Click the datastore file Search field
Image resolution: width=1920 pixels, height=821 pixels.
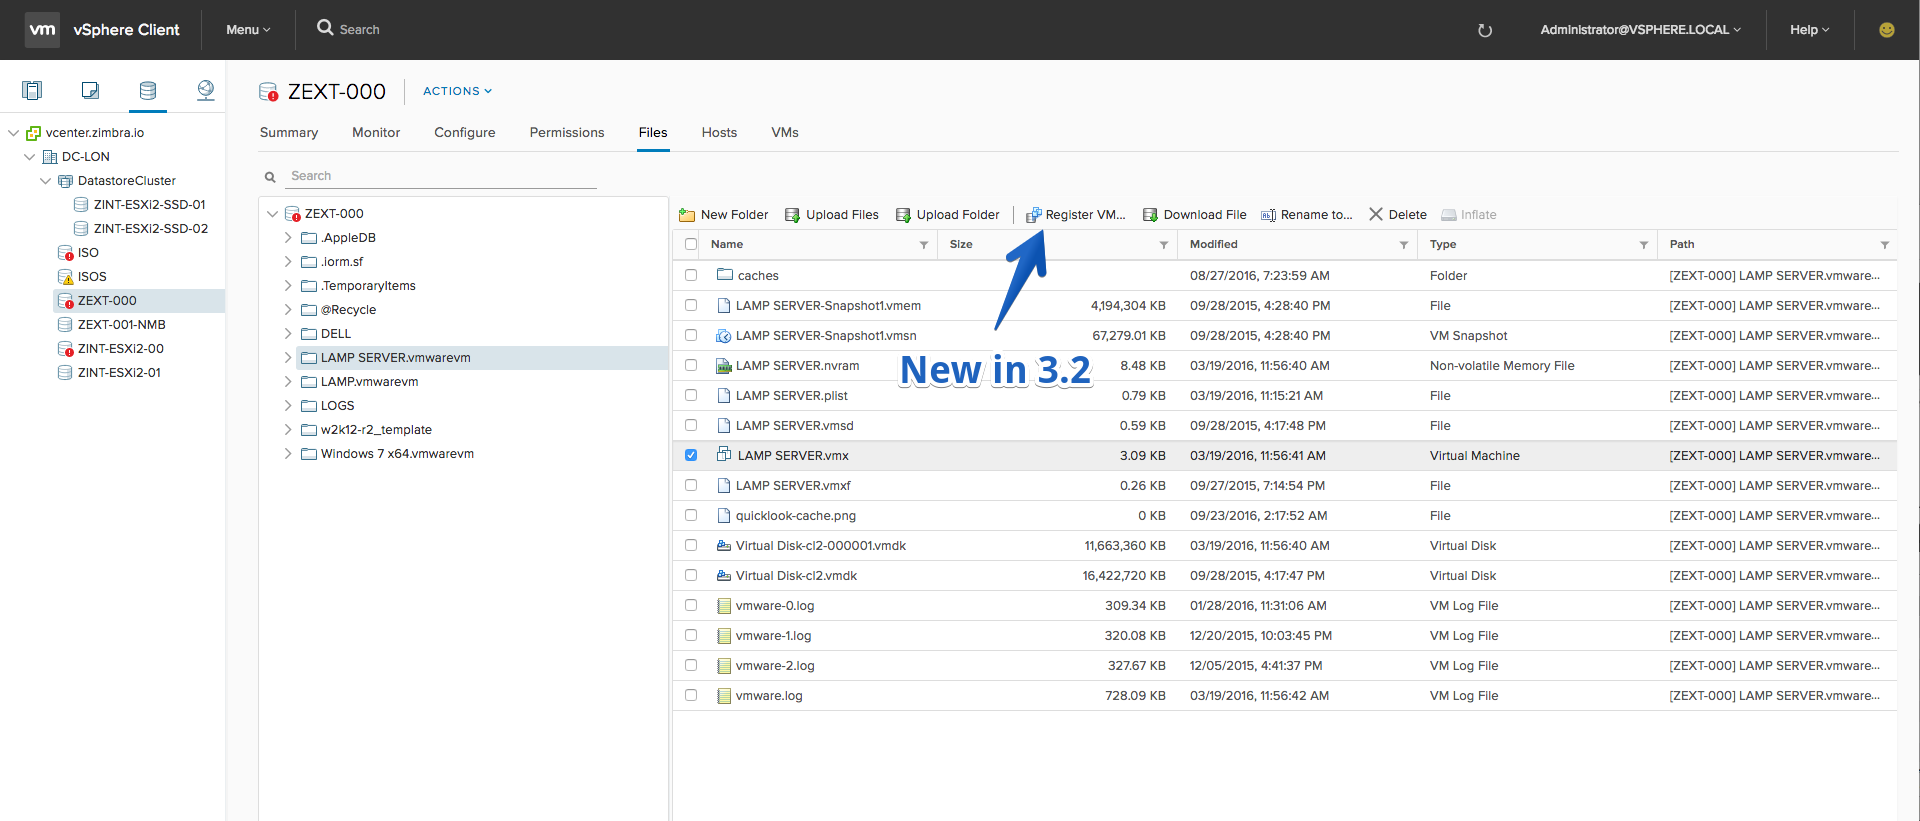442,176
